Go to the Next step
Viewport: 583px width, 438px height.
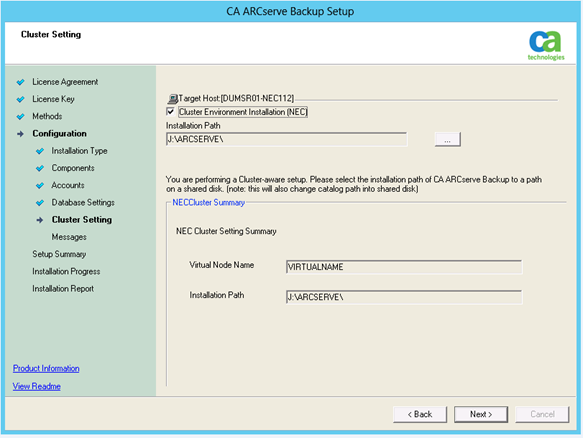tap(481, 414)
